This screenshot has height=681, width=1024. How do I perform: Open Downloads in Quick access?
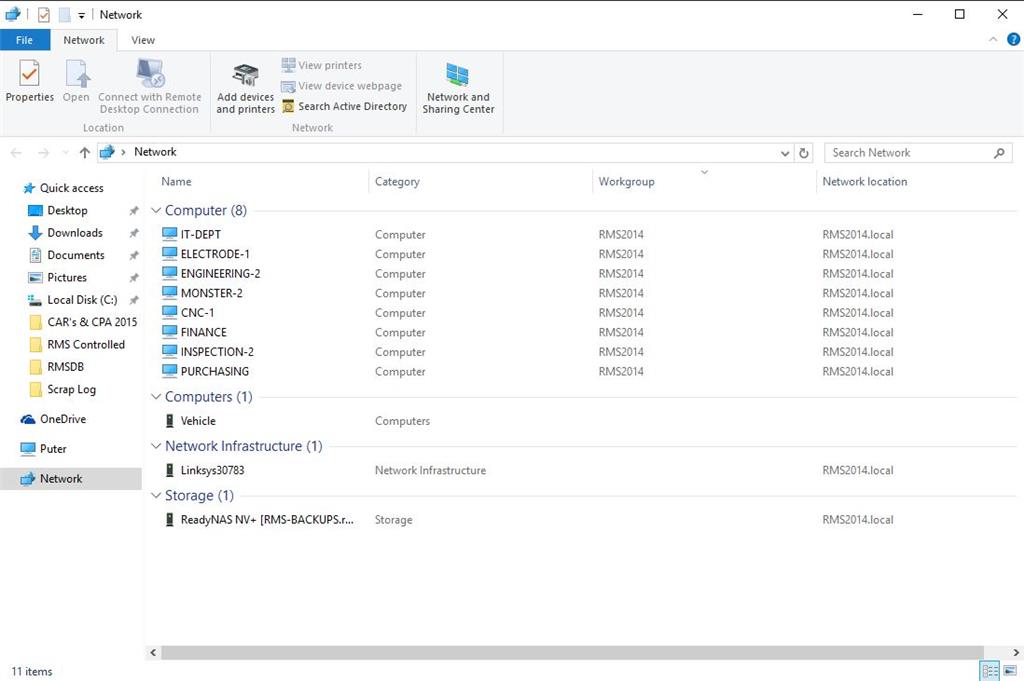pos(74,232)
